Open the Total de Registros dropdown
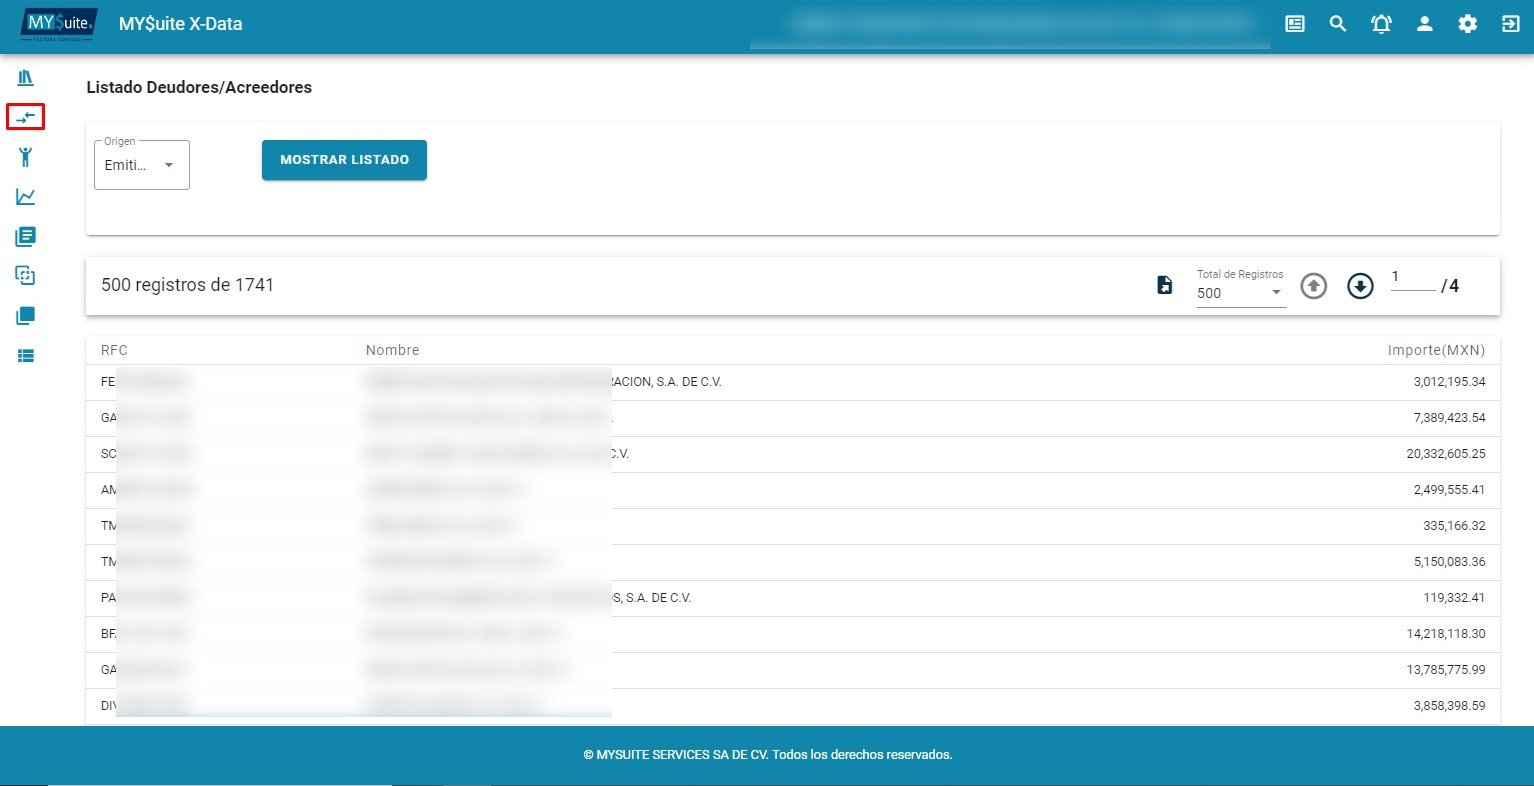Image resolution: width=1534 pixels, height=786 pixels. tap(1240, 293)
